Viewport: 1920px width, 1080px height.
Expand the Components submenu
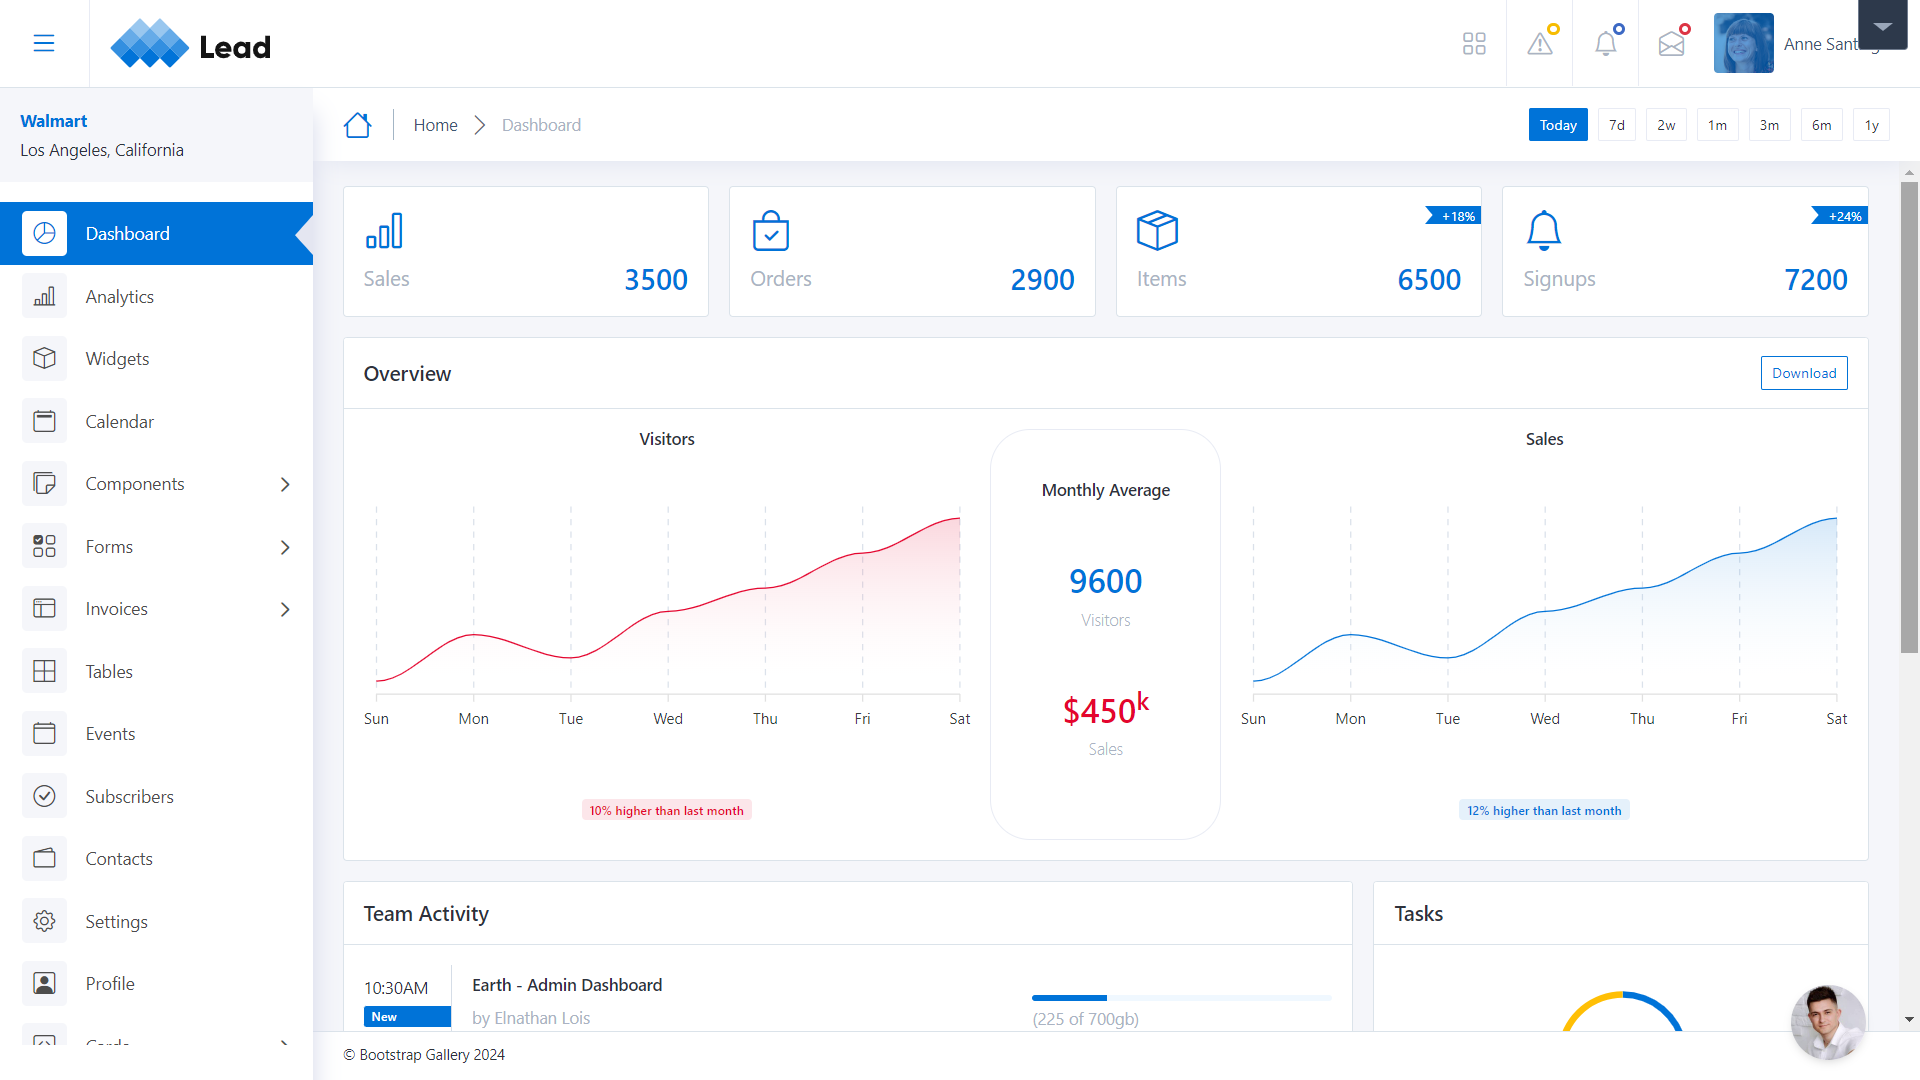(285, 484)
